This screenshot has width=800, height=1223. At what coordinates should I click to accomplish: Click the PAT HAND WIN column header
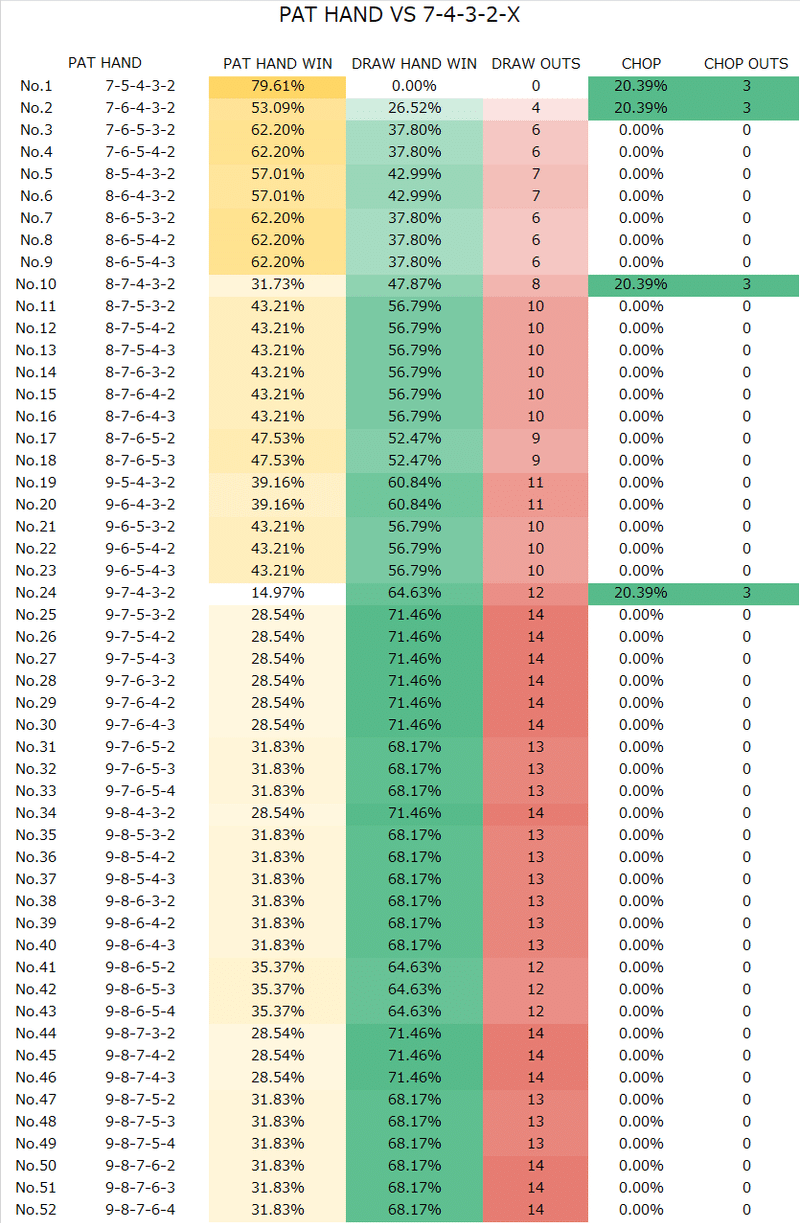tap(278, 63)
